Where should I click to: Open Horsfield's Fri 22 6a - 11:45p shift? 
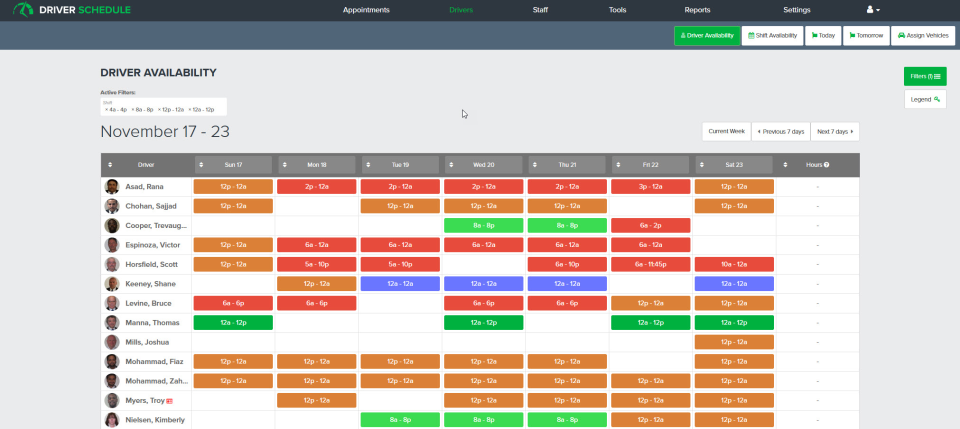click(x=650, y=264)
